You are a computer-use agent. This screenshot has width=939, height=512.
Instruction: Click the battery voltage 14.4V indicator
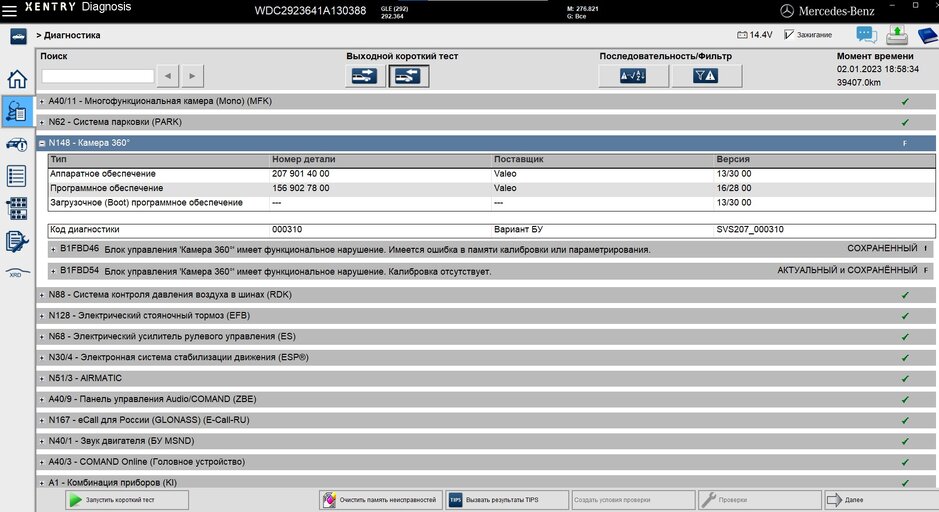[755, 35]
